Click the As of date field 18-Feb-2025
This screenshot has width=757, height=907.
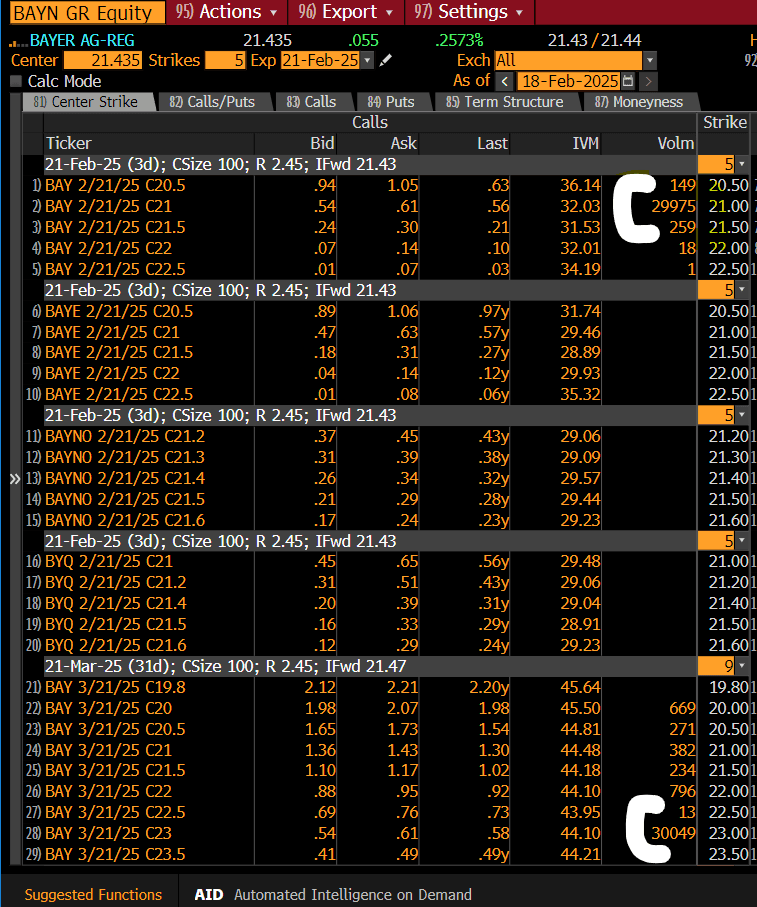click(570, 81)
